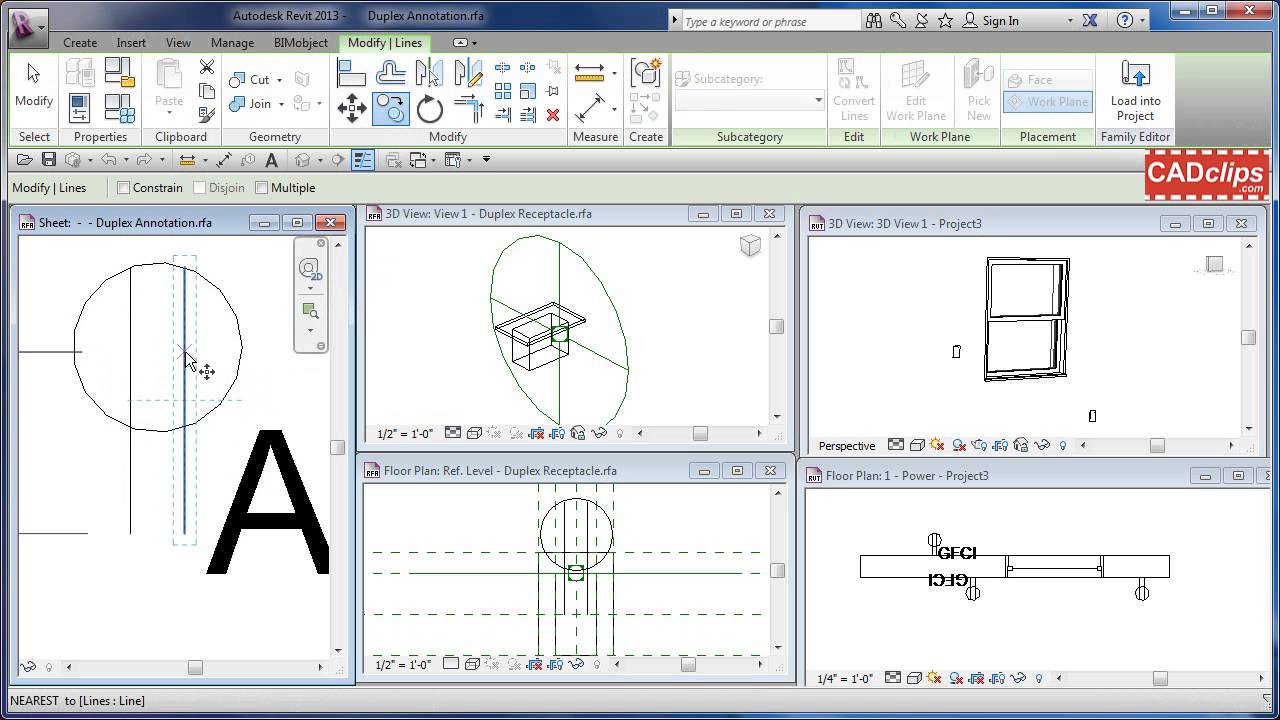Click the vertical scrollbar in Duplex Annotation sheet view
This screenshot has width=1280, height=720.
click(338, 447)
